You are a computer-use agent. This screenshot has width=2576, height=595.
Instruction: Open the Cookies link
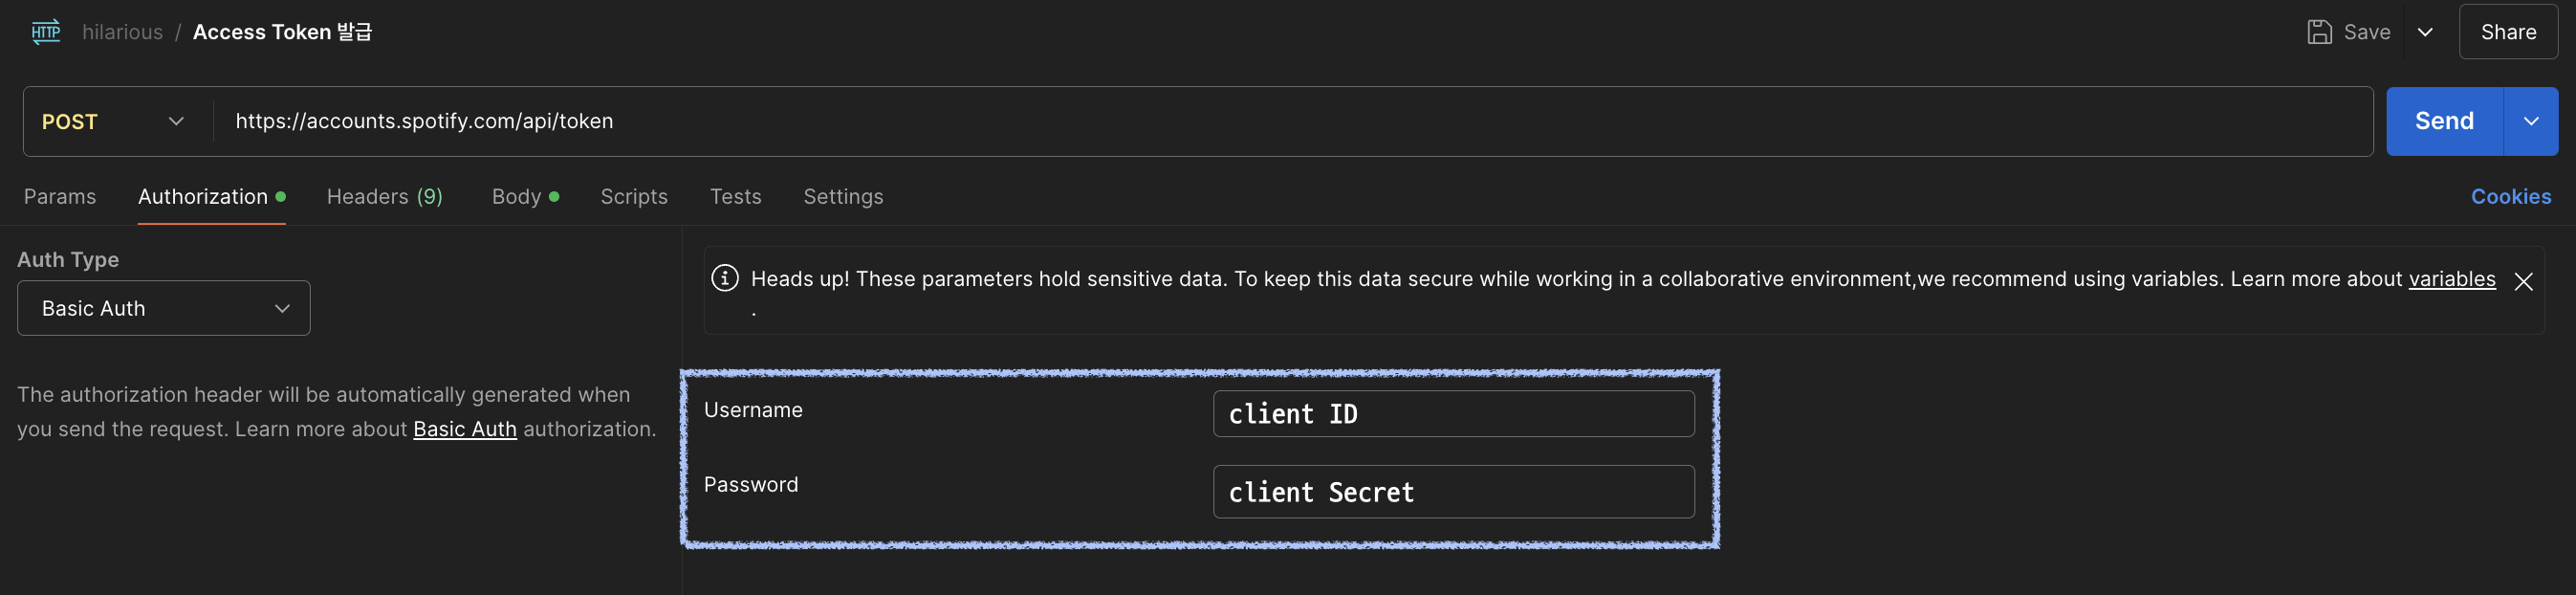[x=2511, y=197]
